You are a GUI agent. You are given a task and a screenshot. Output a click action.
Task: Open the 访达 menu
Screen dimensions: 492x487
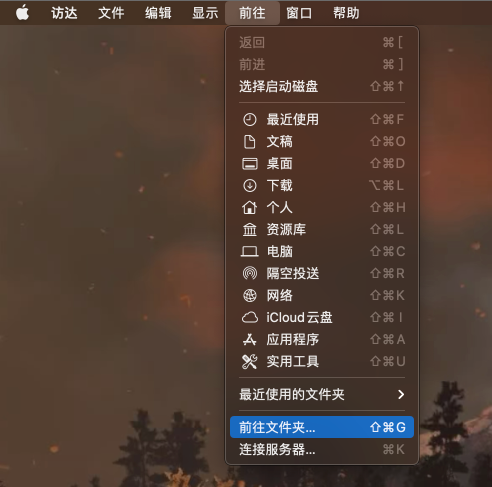pos(64,13)
